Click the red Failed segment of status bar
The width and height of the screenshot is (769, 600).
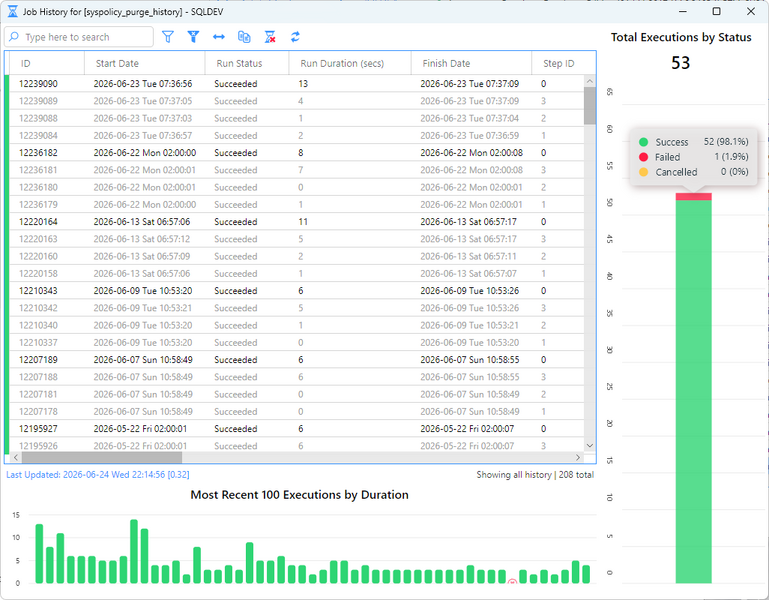tap(693, 196)
